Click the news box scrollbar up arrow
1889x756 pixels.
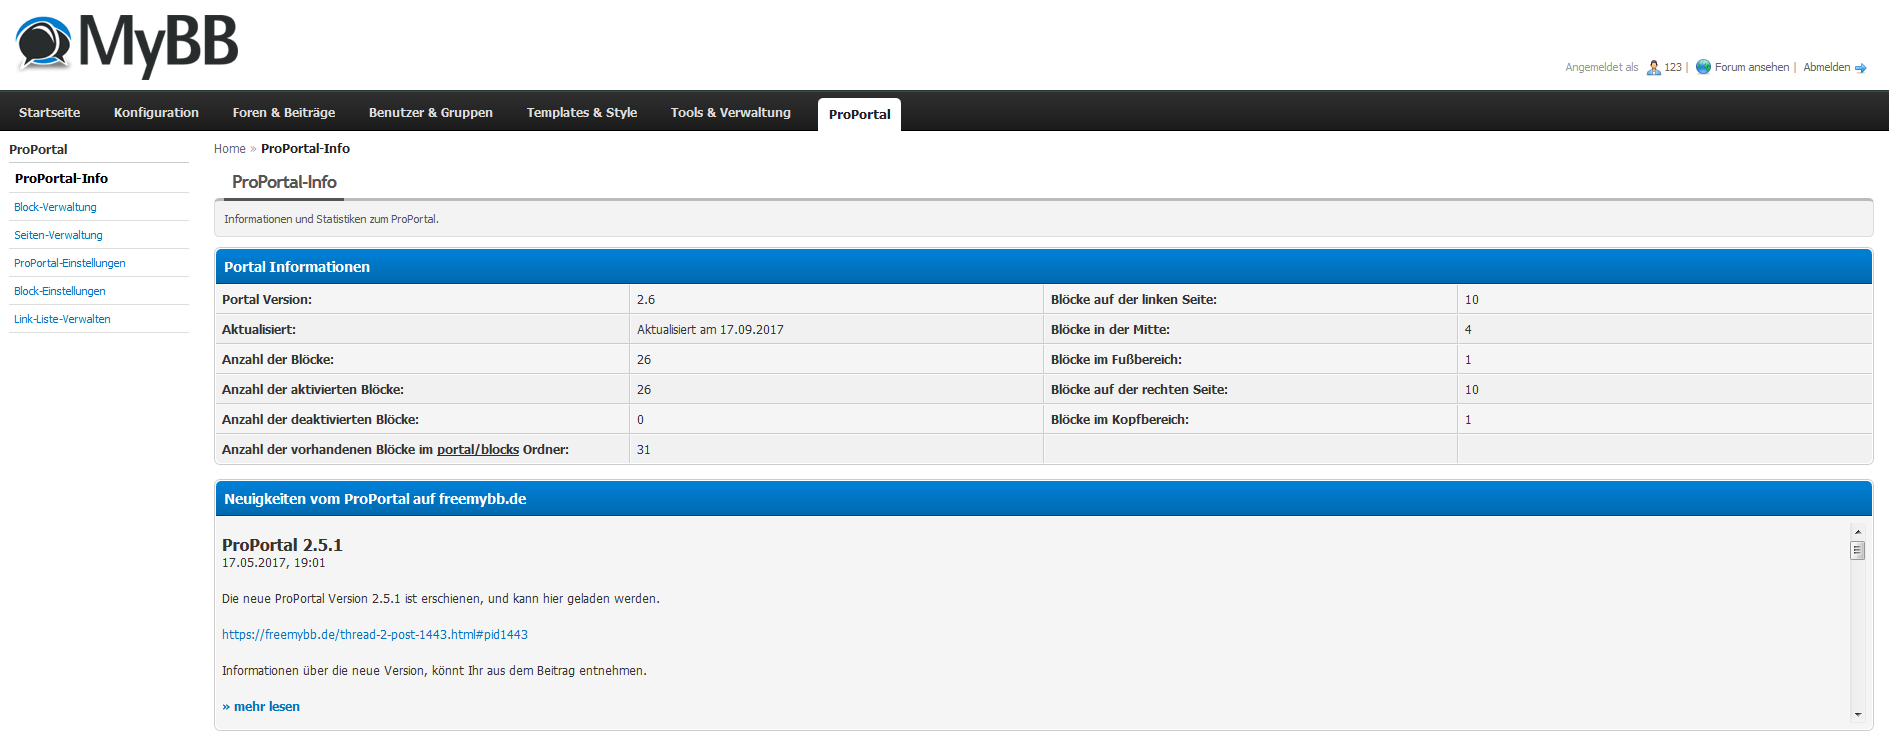point(1858,532)
